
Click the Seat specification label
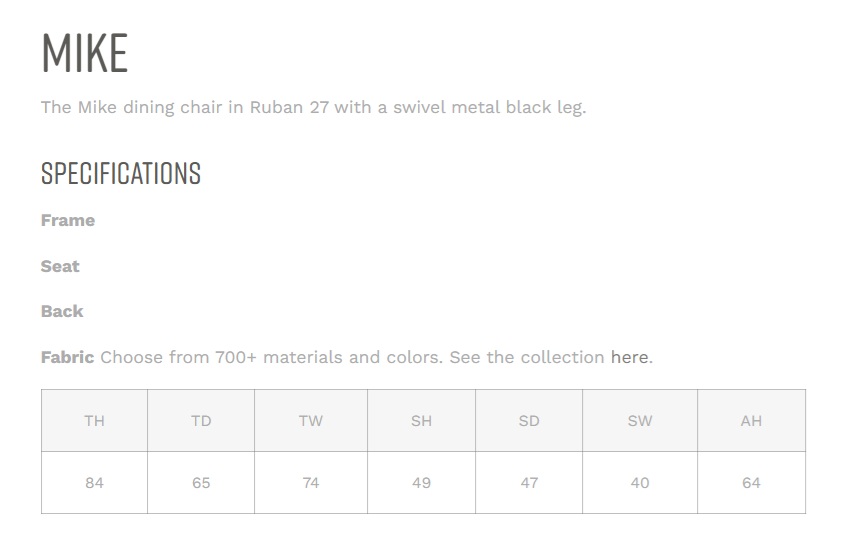pos(60,266)
